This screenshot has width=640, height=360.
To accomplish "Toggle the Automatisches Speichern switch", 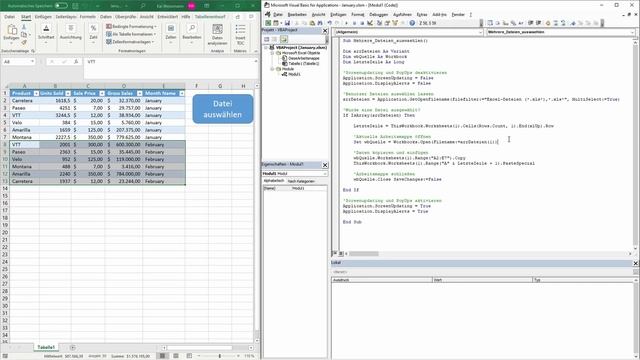I will (61, 6).
